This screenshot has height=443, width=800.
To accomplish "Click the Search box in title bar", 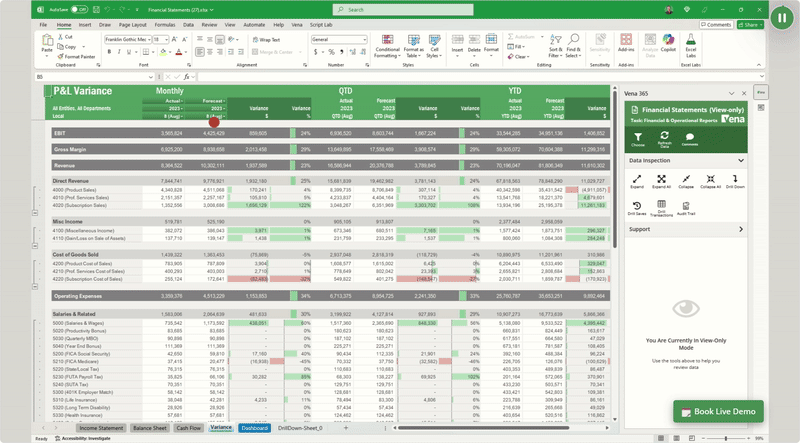I will (403, 10).
